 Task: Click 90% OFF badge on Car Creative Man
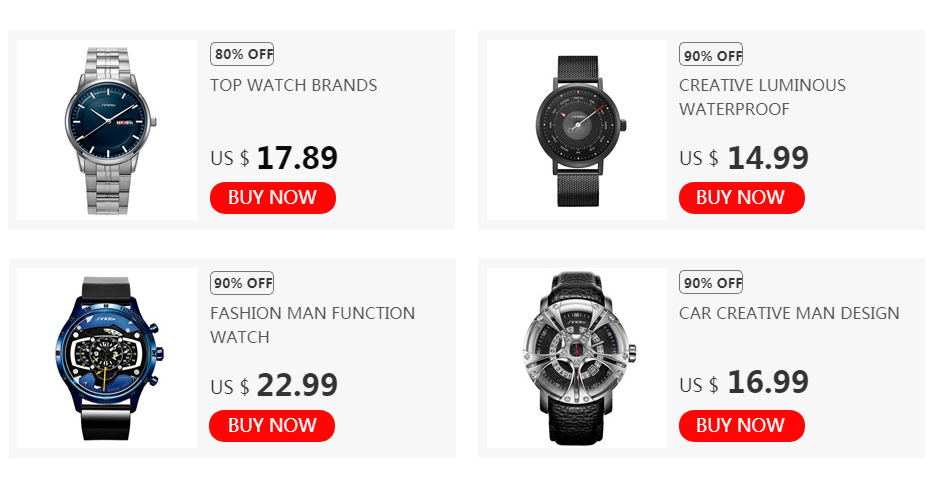(711, 282)
